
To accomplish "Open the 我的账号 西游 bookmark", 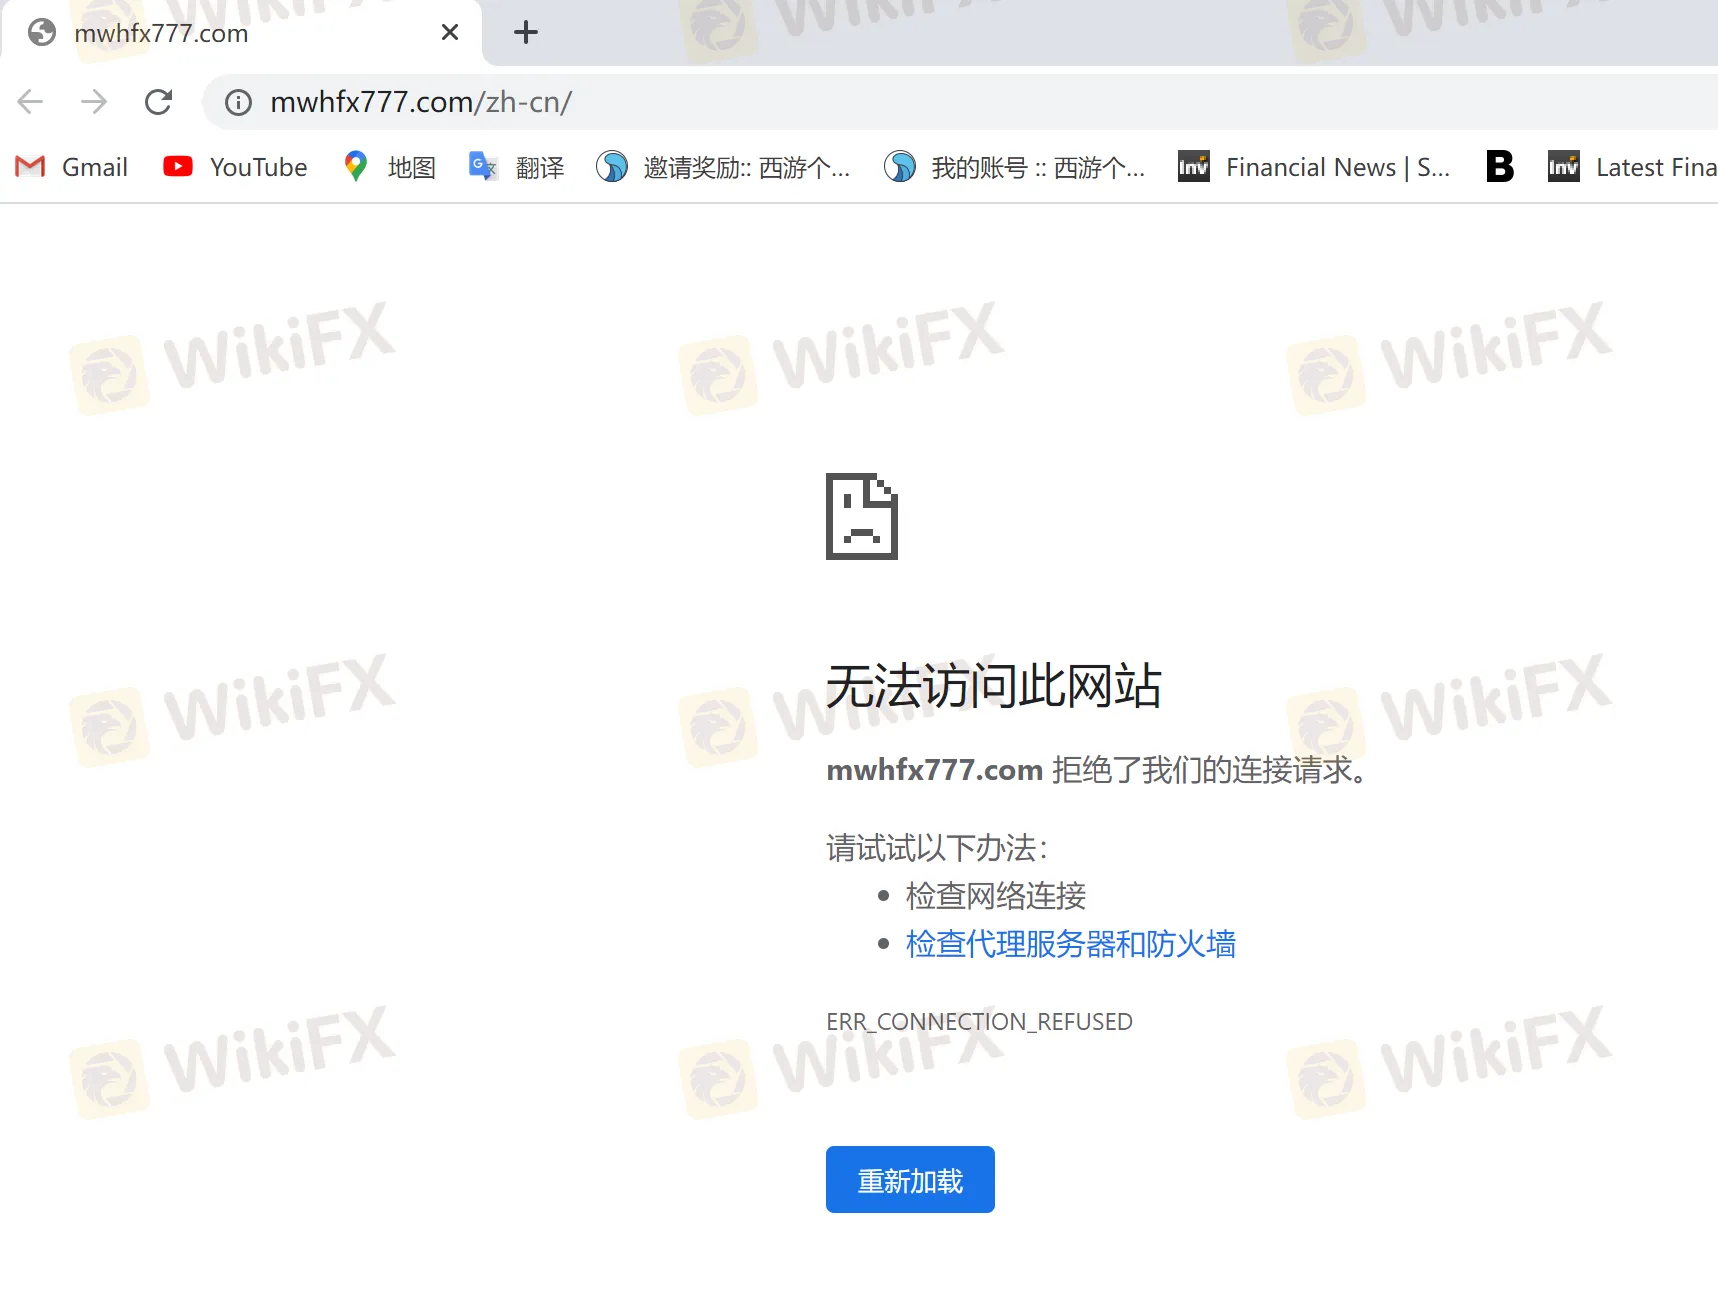I will coord(1014,167).
